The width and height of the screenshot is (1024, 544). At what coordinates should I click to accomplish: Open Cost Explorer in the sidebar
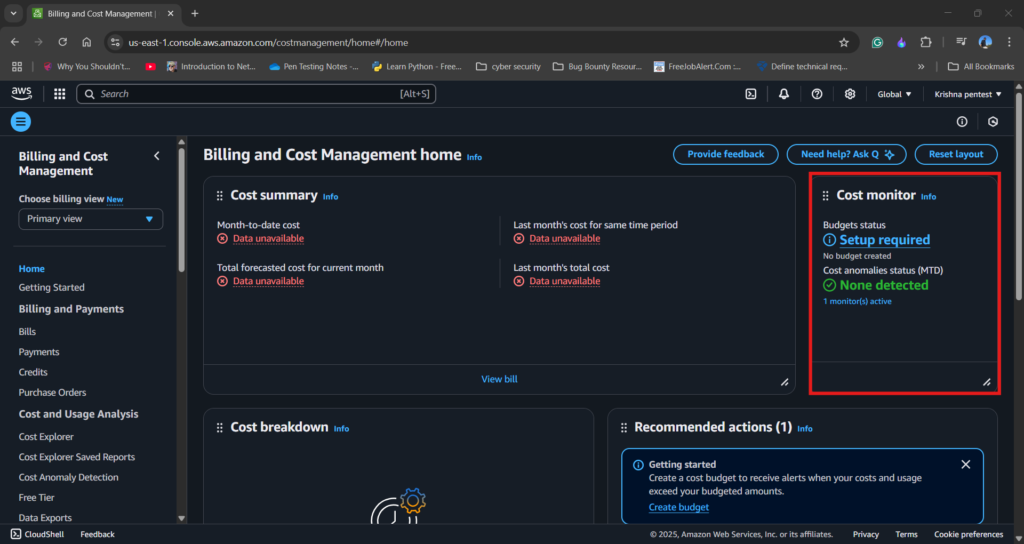[46, 437]
